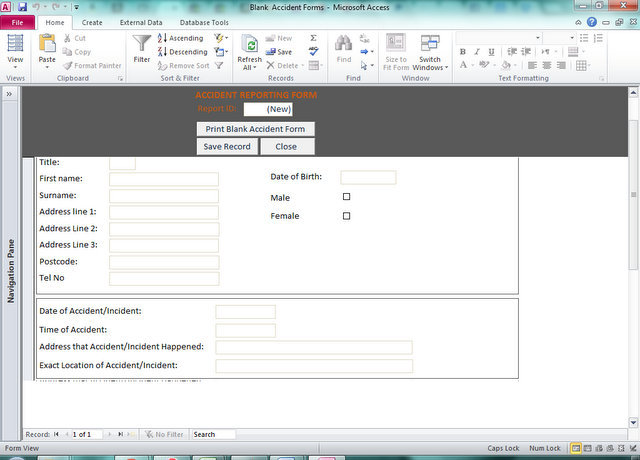Viewport: 640px width, 460px height.
Task: Click the Save Record button
Action: click(227, 147)
